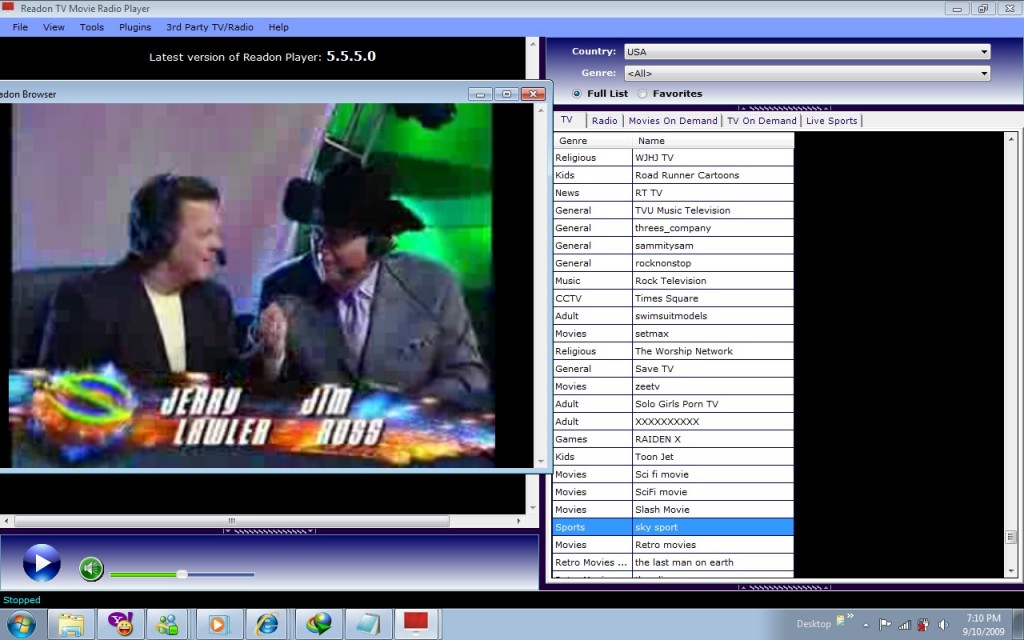The height and width of the screenshot is (640, 1024).
Task: Go to the Live Sports tab
Action: 831,121
